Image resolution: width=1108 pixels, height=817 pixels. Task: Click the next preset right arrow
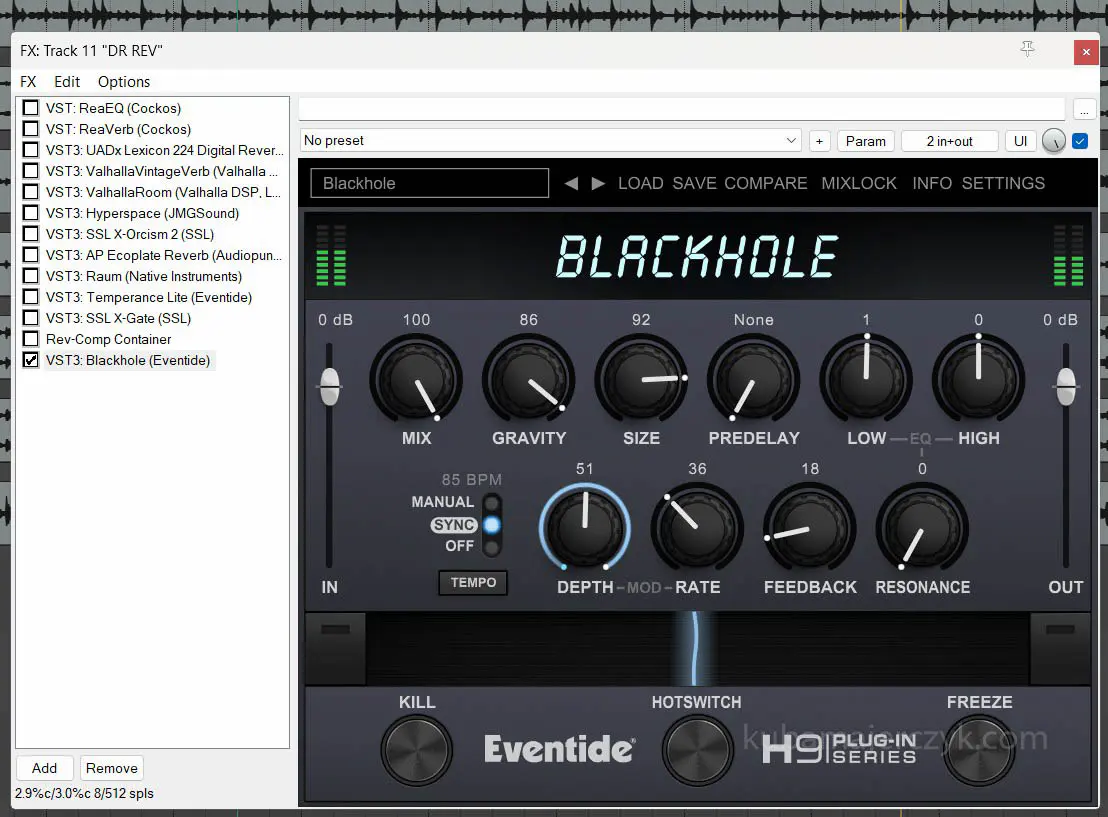point(598,183)
